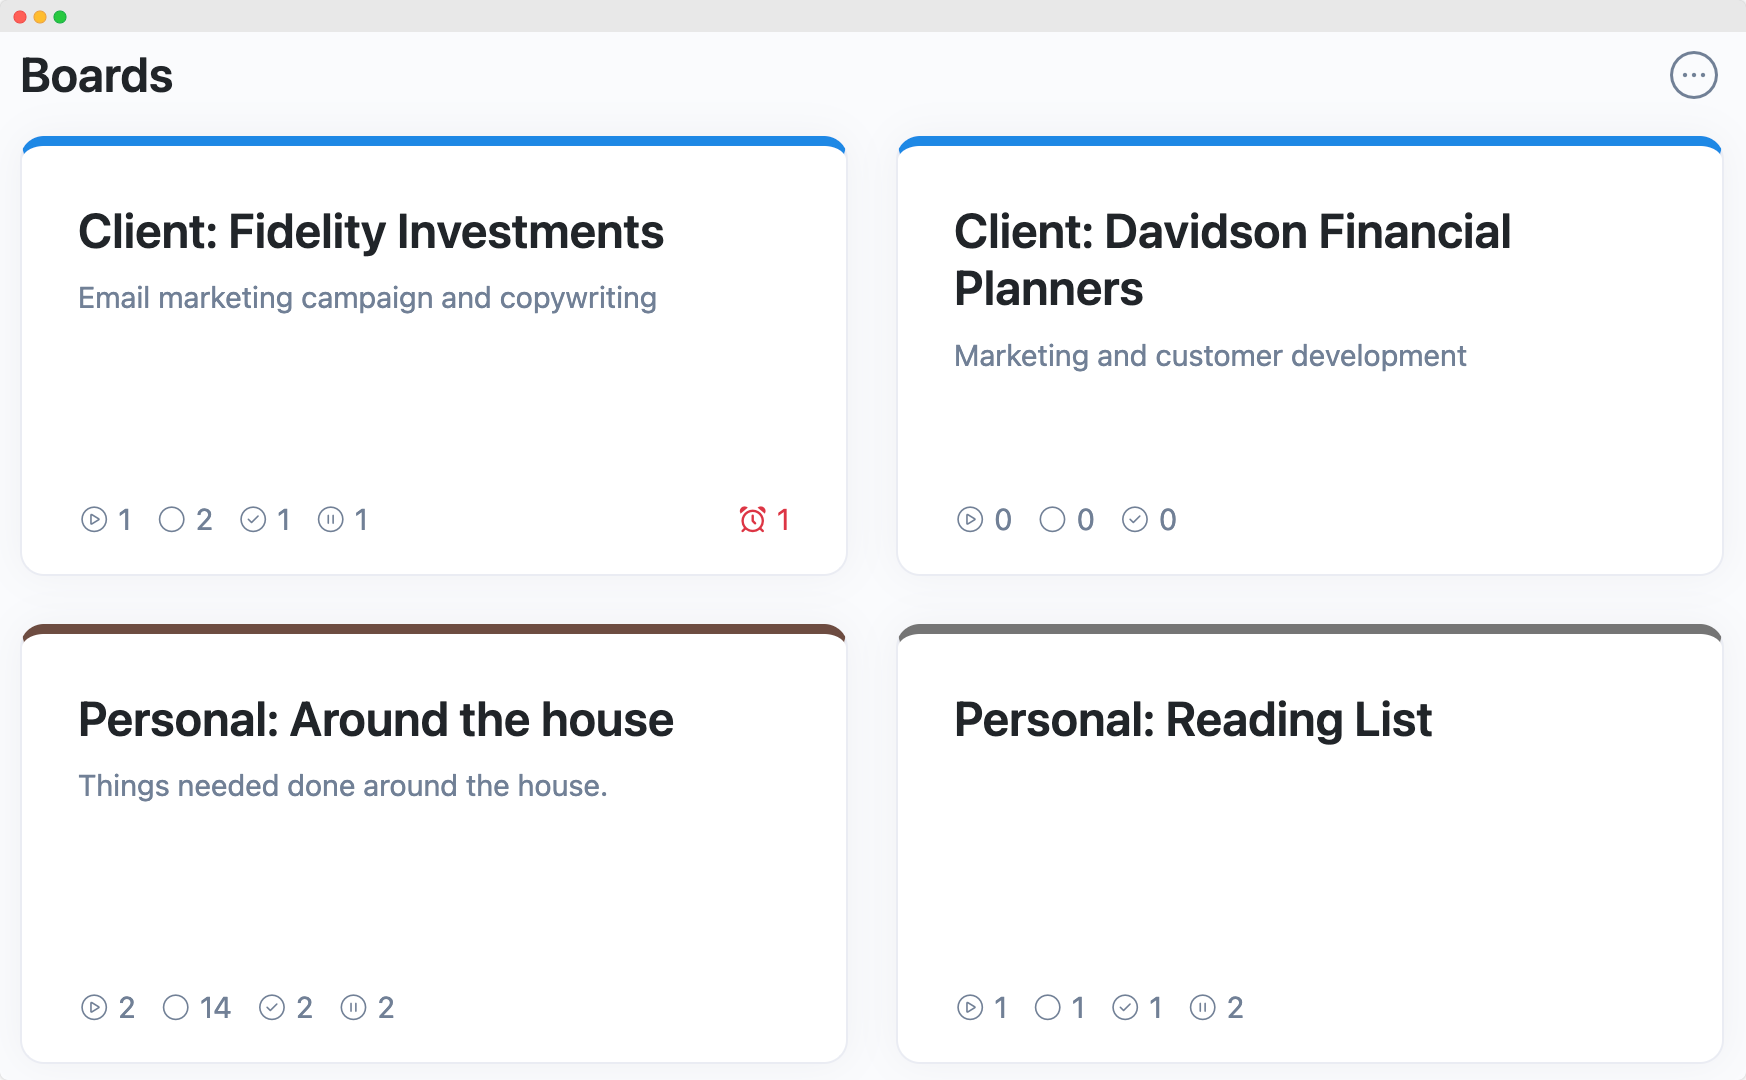Viewport: 1746px width, 1080px height.
Task: Click the paused icon on Fidelity Investments board
Action: point(330,520)
